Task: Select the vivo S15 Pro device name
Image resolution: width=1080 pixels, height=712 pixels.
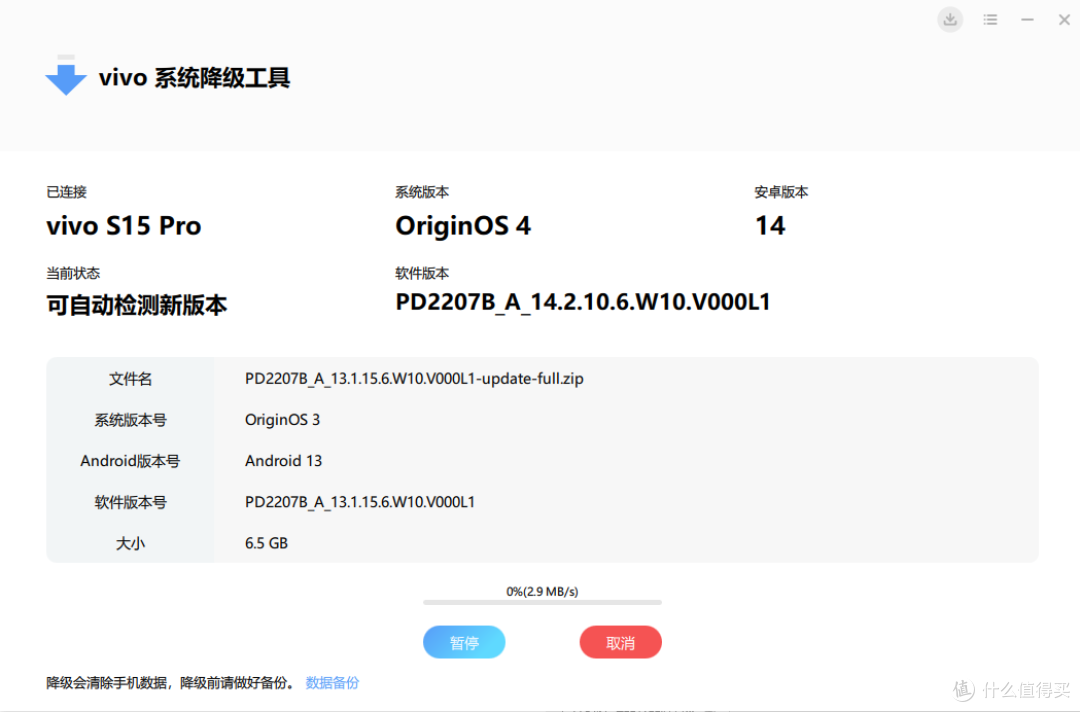Action: point(124,226)
